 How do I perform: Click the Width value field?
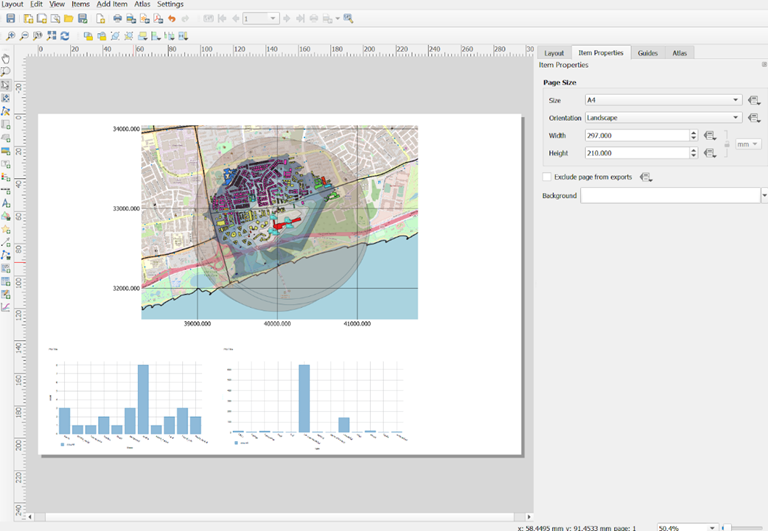coord(634,135)
